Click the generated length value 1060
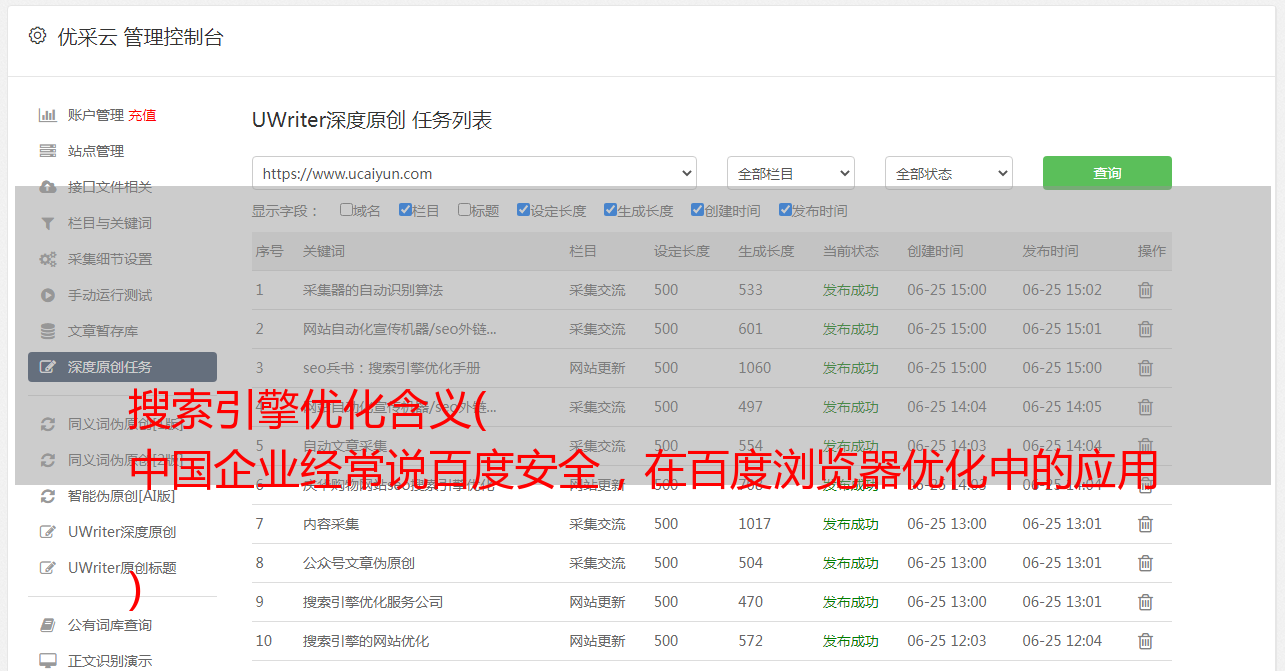The width and height of the screenshot is (1285, 671). click(755, 368)
